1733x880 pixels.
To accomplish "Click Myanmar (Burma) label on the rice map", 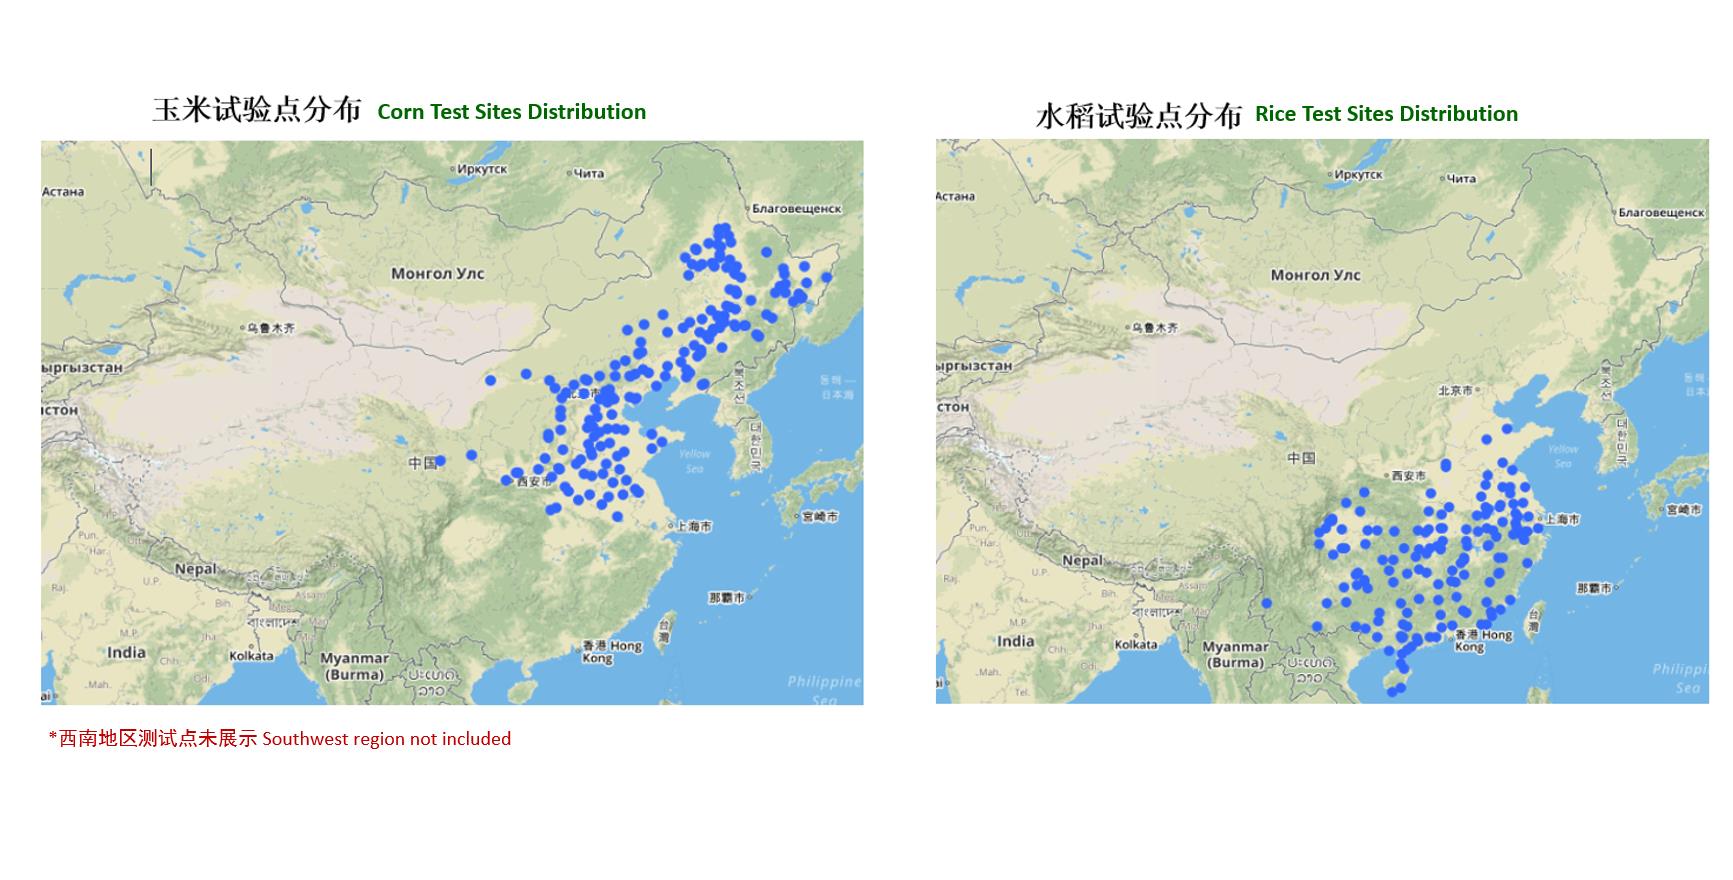I will 1235,654.
